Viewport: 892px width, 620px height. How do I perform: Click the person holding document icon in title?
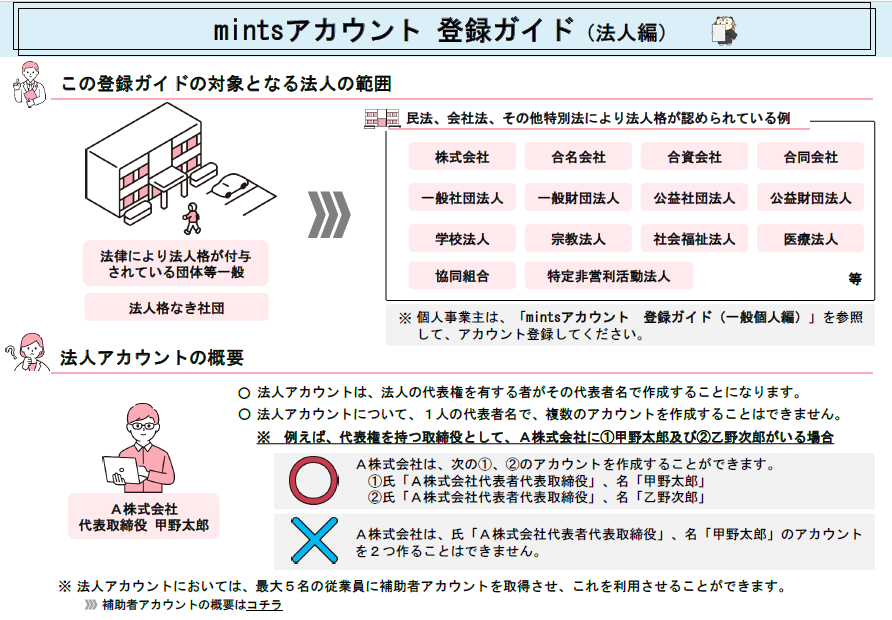(x=724, y=30)
